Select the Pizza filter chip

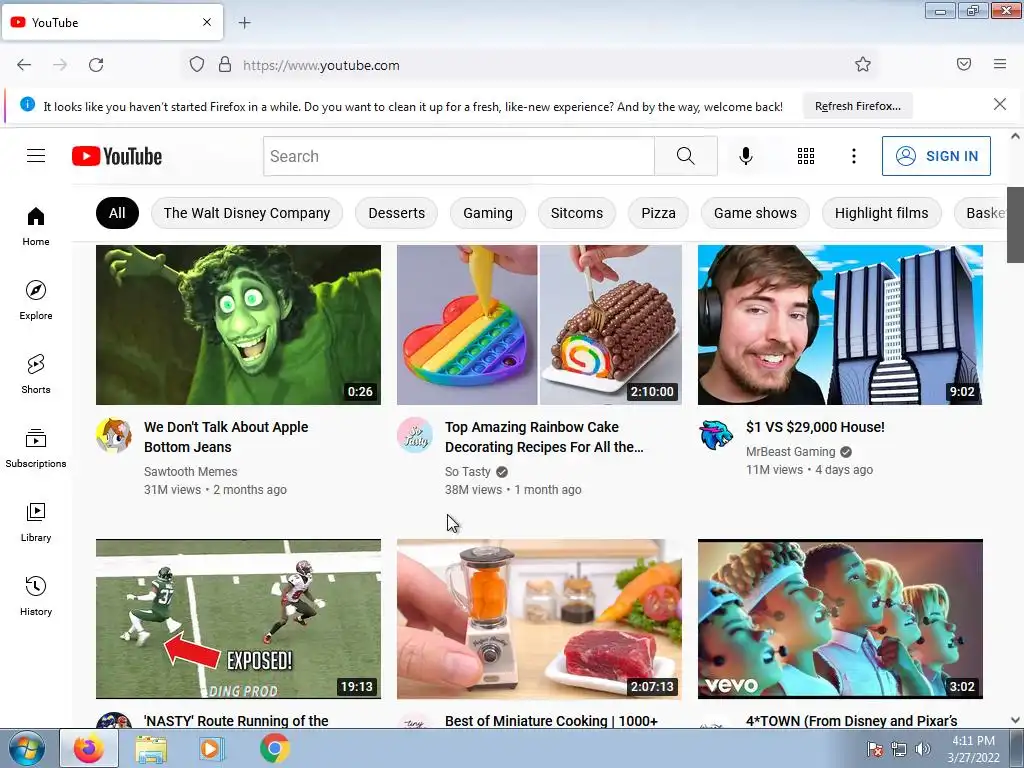[658, 213]
